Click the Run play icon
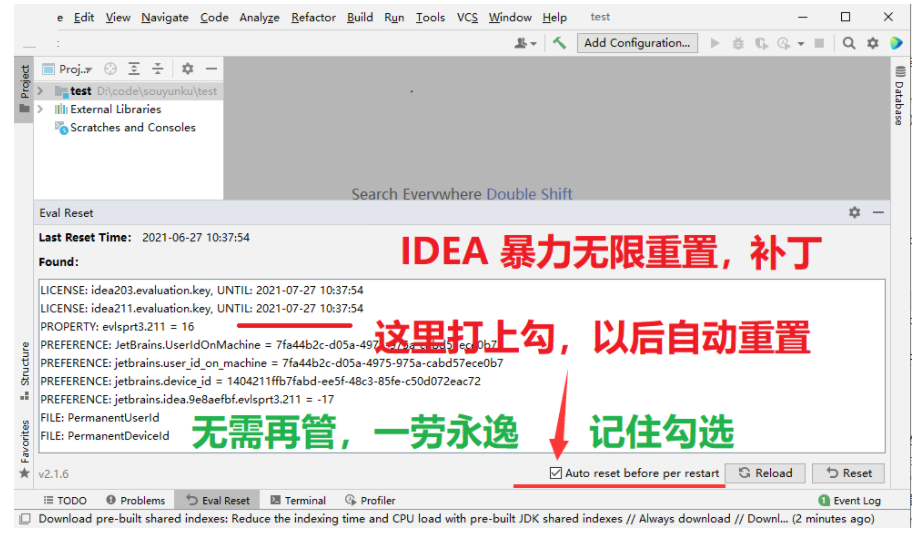 coord(715,43)
